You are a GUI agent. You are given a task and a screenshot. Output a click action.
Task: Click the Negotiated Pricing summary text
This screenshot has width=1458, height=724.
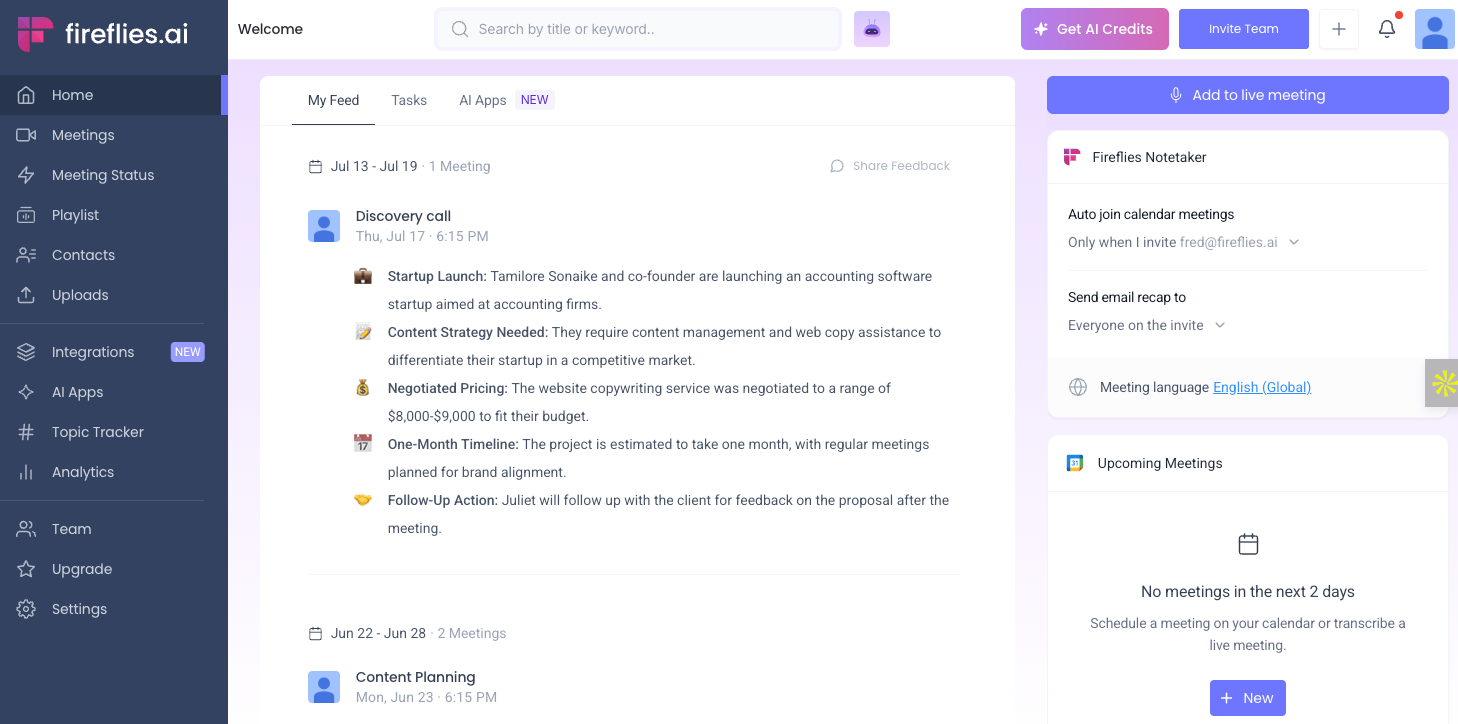point(639,402)
